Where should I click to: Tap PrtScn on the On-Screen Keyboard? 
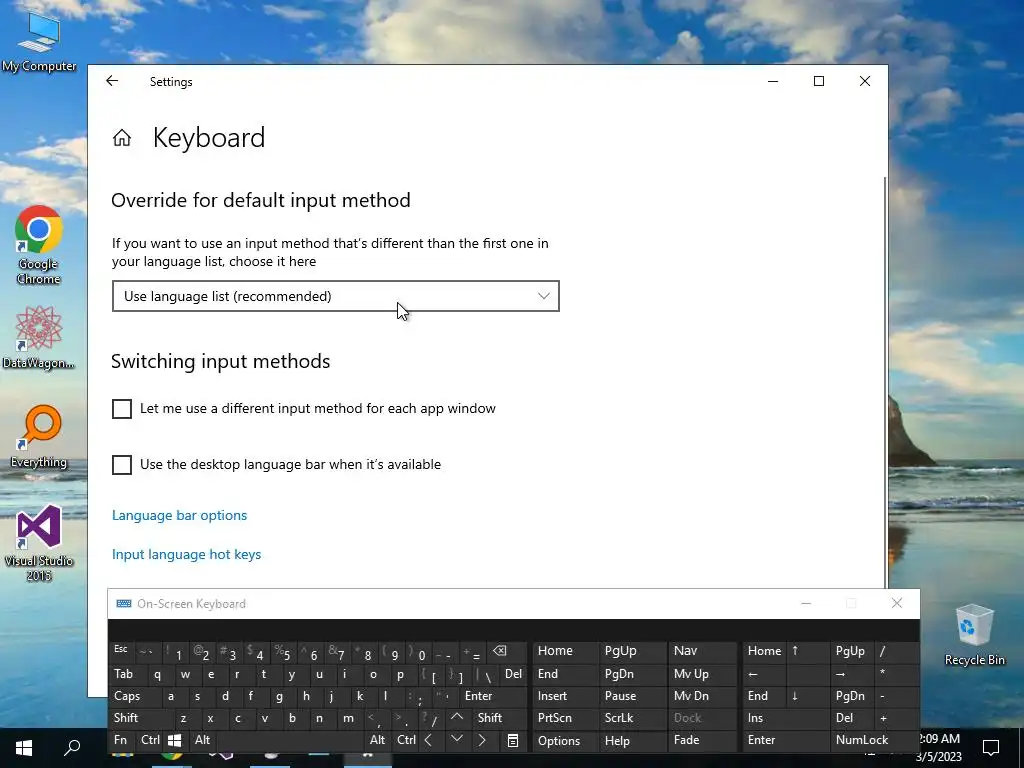pos(566,718)
